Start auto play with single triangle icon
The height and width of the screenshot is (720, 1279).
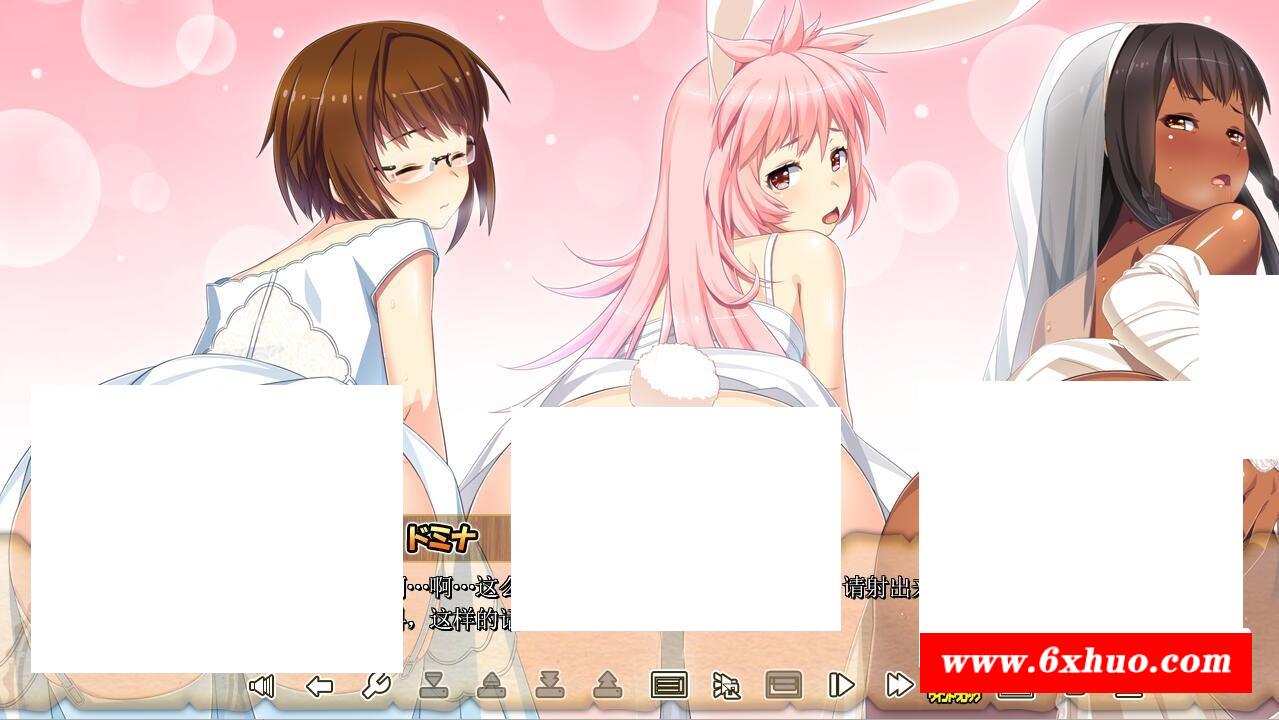(842, 685)
